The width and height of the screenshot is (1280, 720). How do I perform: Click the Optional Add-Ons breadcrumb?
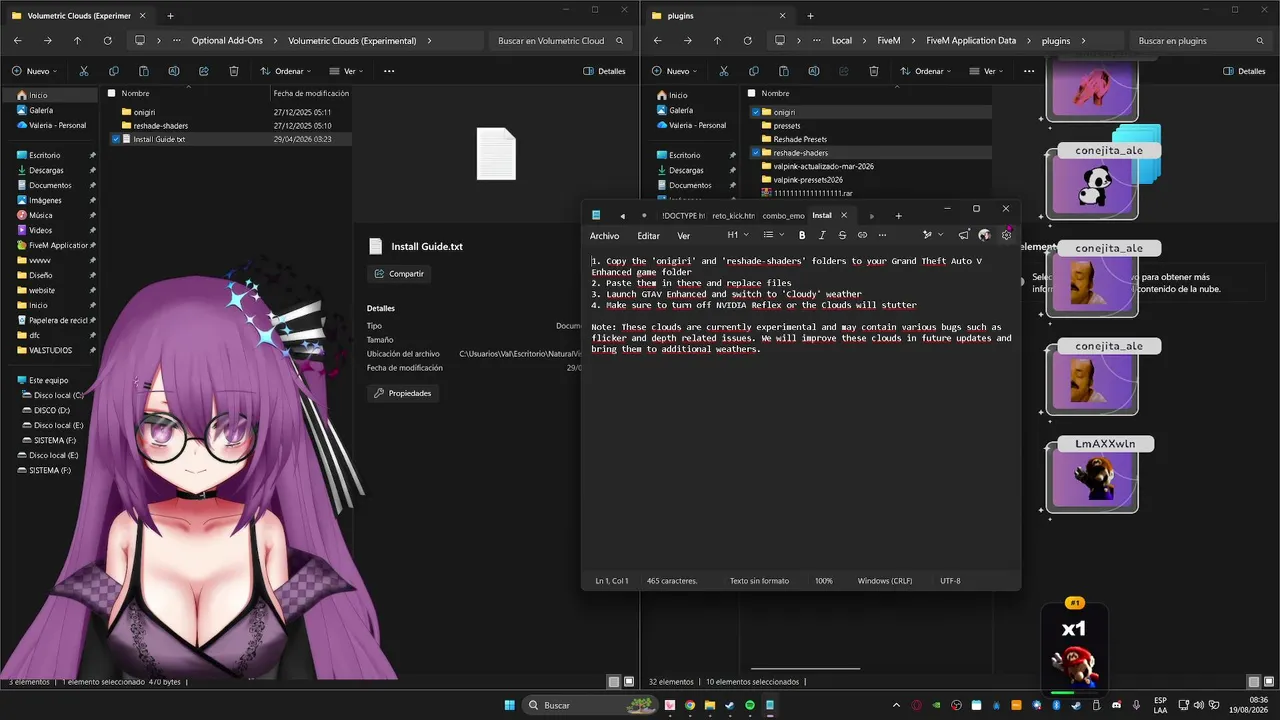(227, 41)
